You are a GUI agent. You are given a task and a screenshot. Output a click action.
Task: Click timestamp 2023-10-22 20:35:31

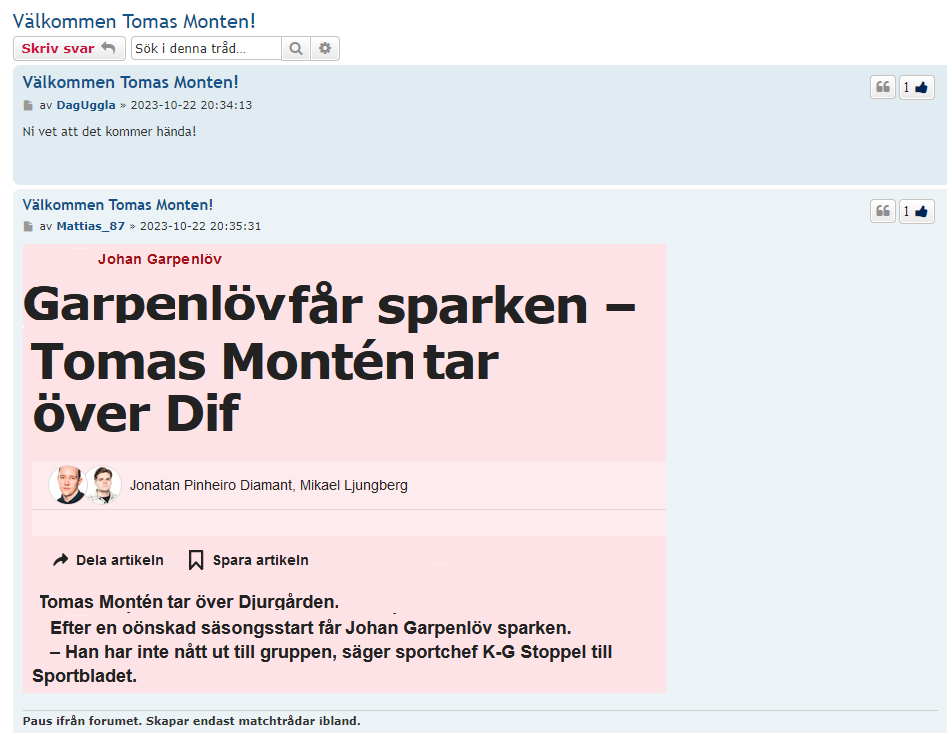pos(201,226)
